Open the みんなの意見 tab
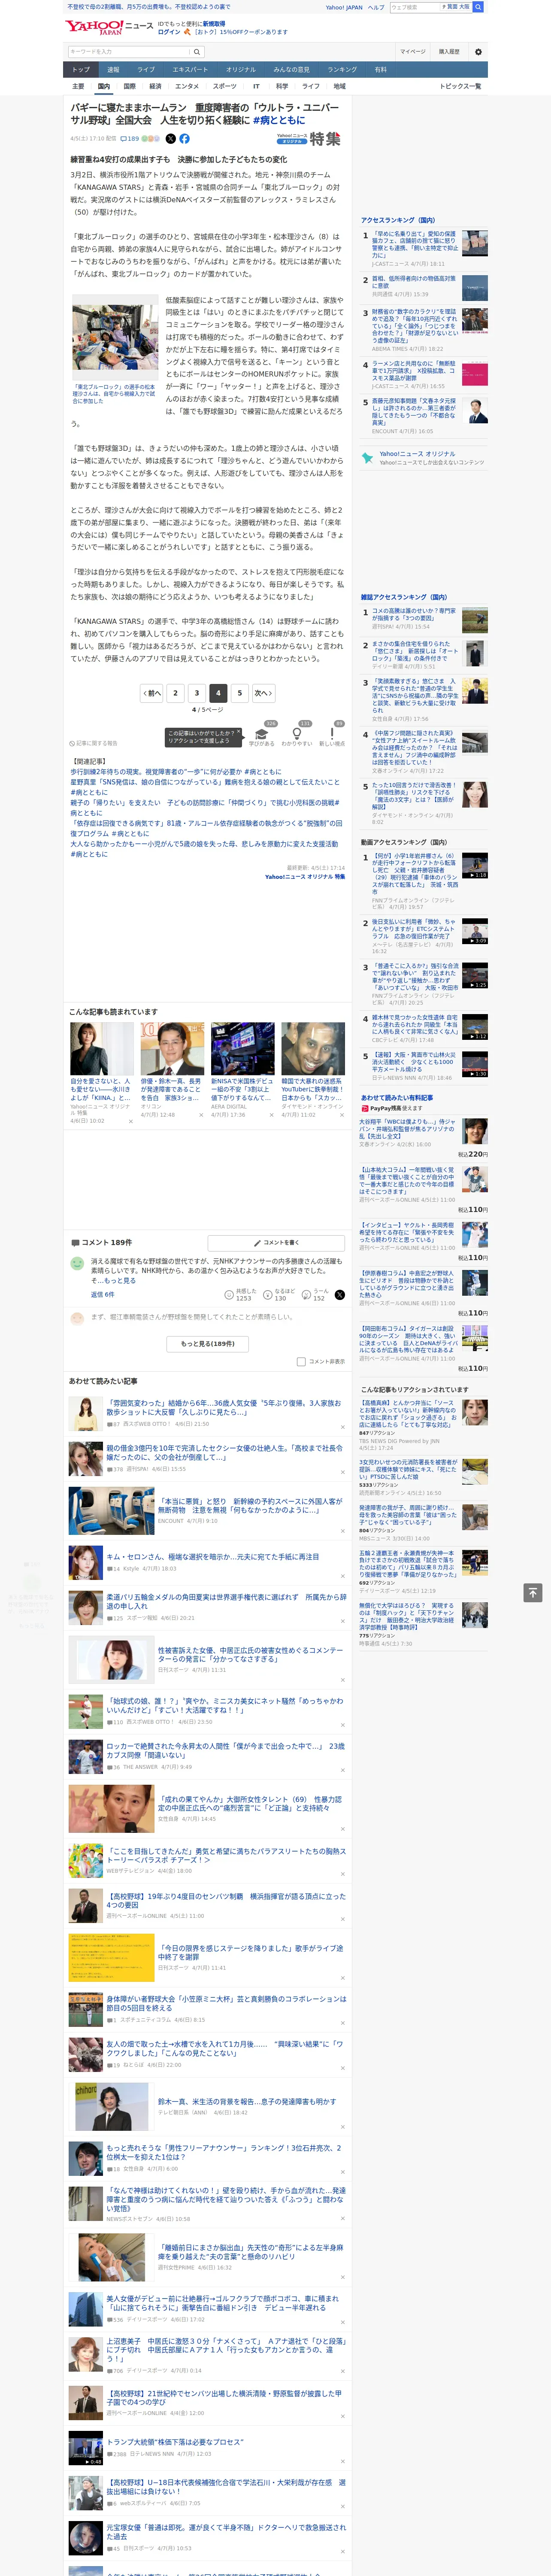 click(x=292, y=70)
